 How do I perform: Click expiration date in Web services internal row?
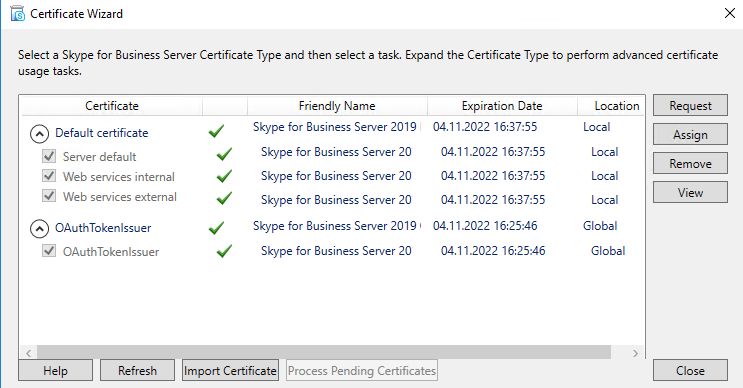[x=493, y=176]
